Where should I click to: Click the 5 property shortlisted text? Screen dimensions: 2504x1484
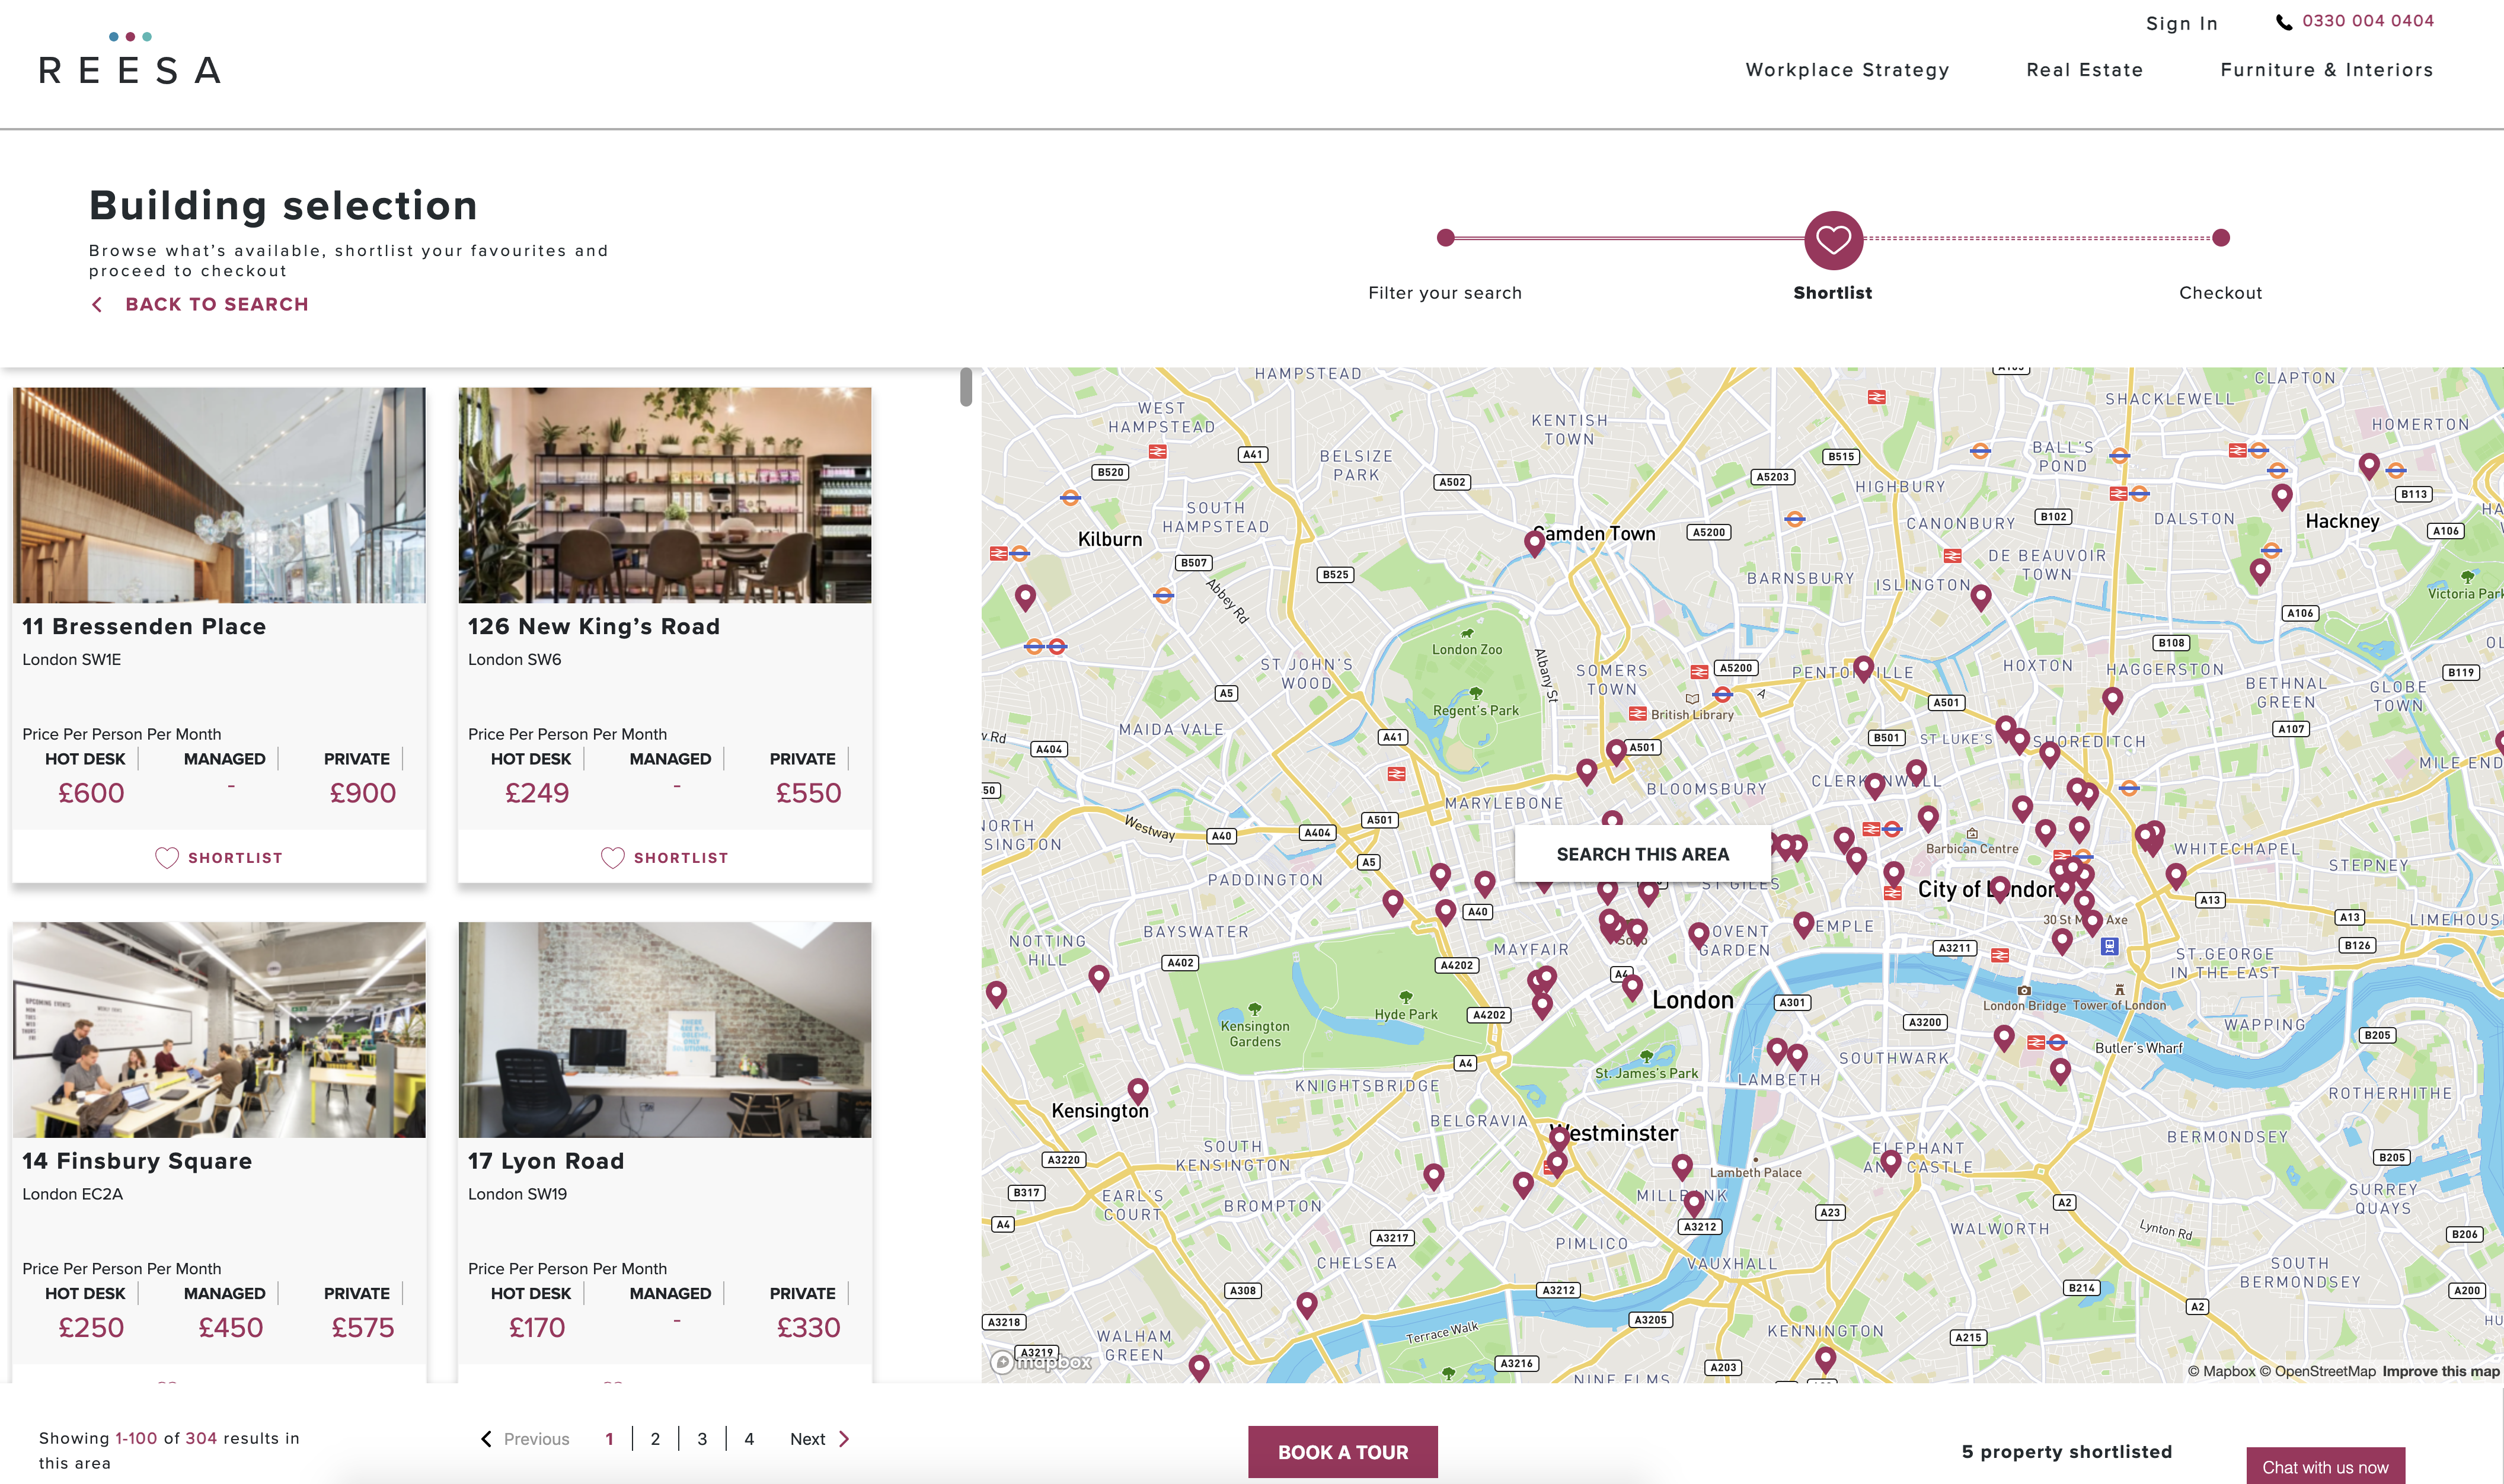click(x=2066, y=1451)
